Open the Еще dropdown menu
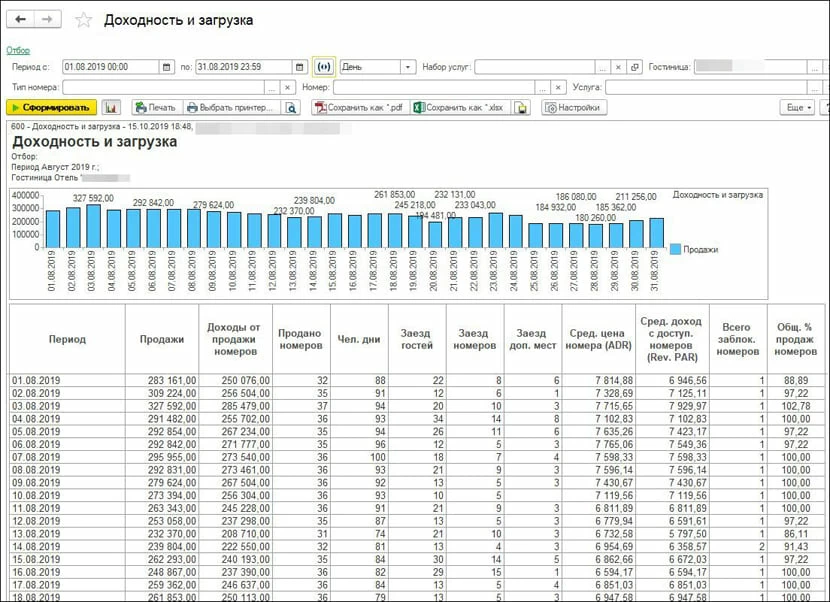This screenshot has width=830, height=602. (796, 107)
